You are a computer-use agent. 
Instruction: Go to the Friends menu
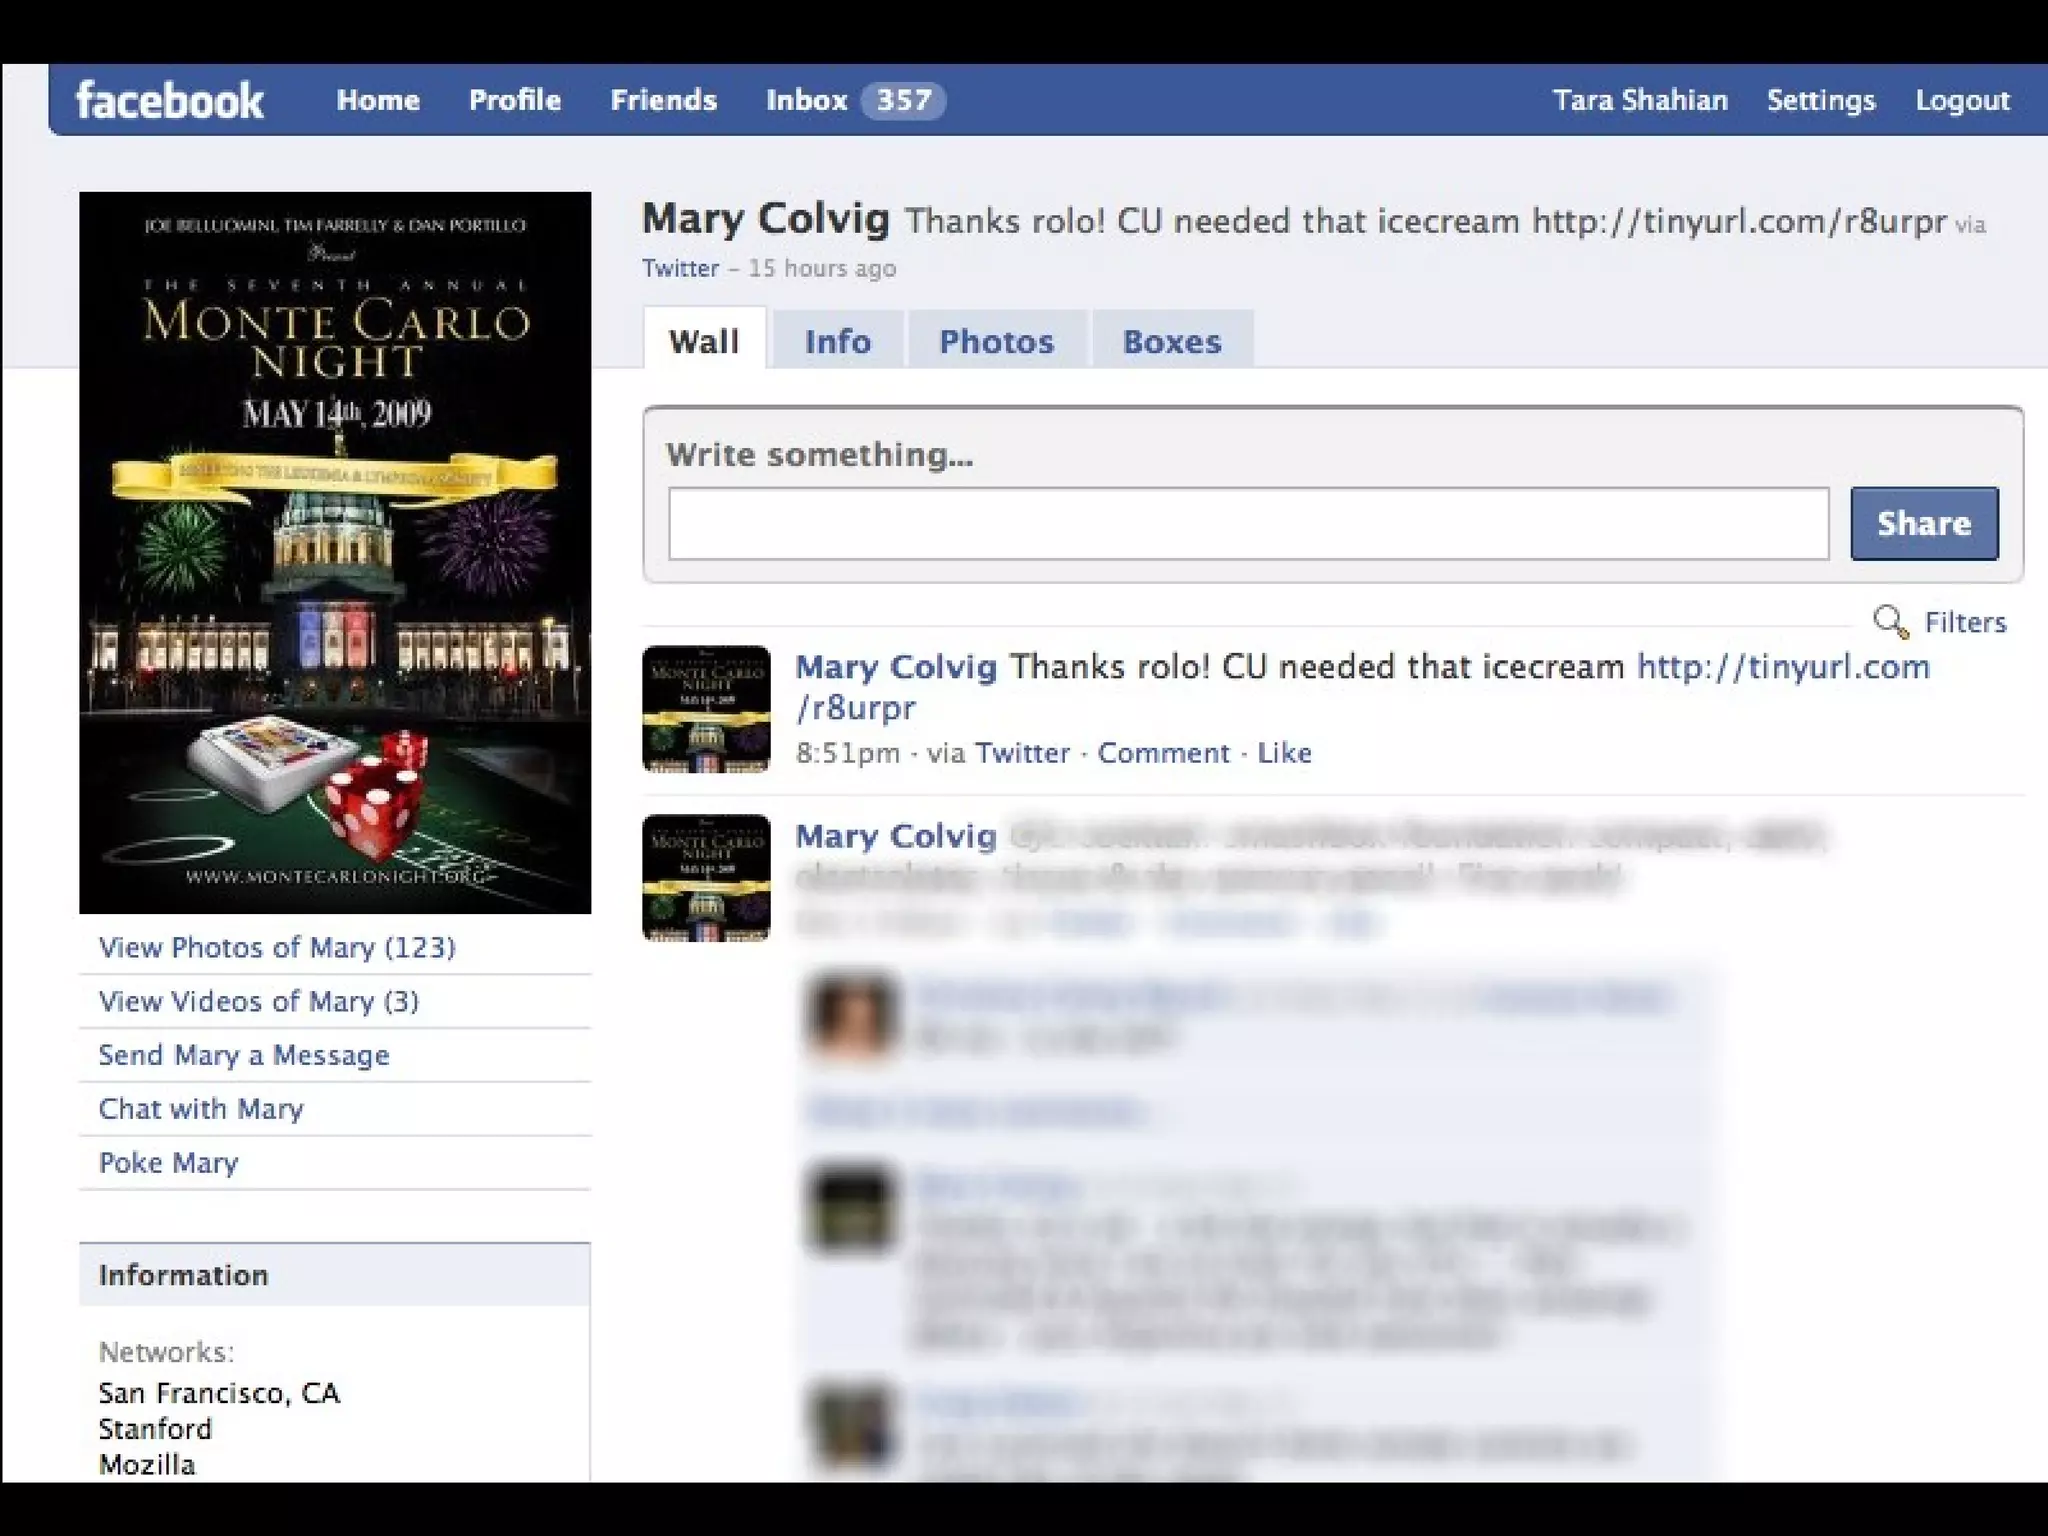[x=663, y=100]
